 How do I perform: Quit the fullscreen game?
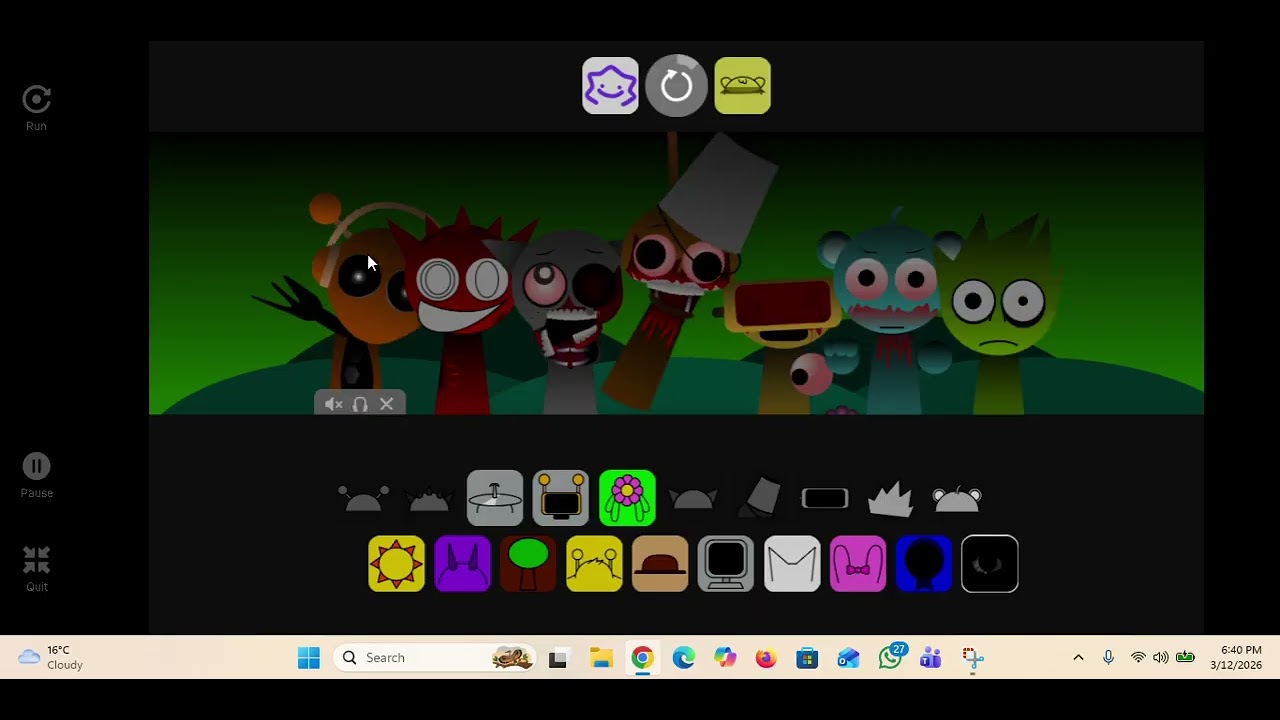pos(36,568)
